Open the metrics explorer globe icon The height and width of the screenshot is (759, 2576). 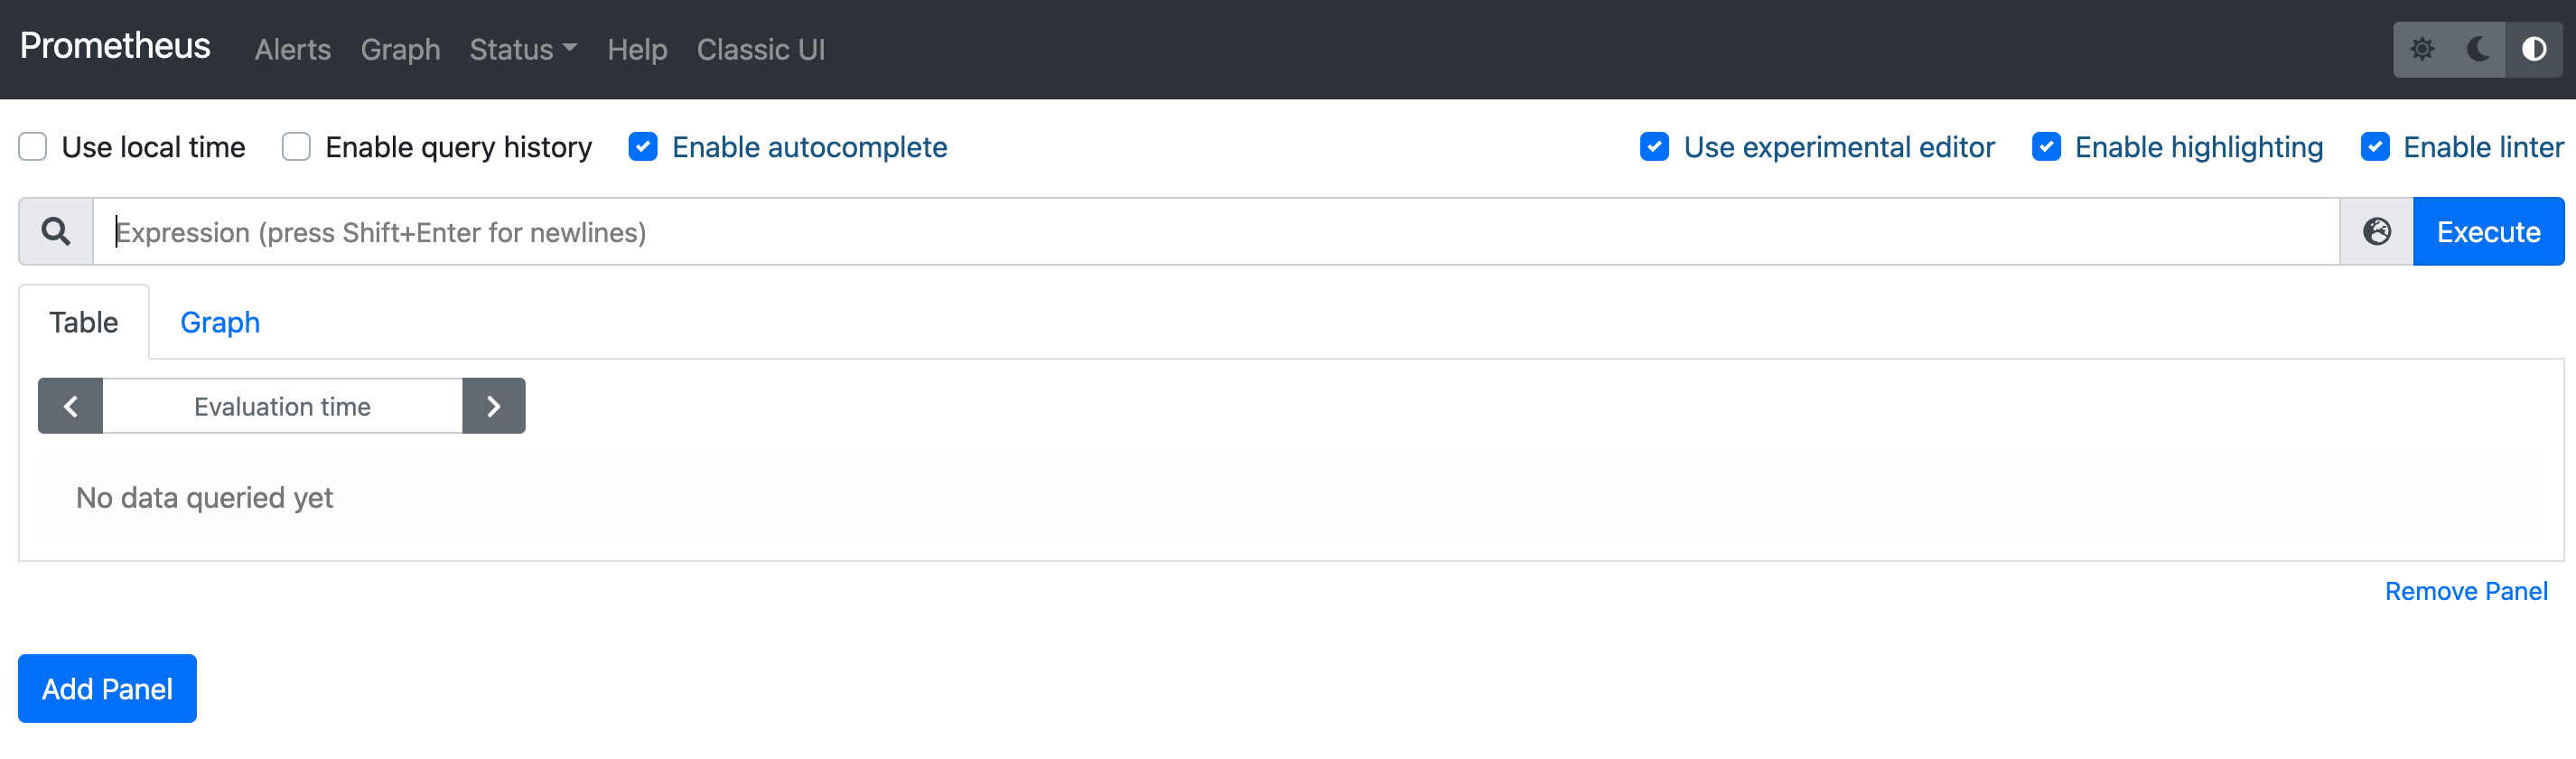point(2376,231)
